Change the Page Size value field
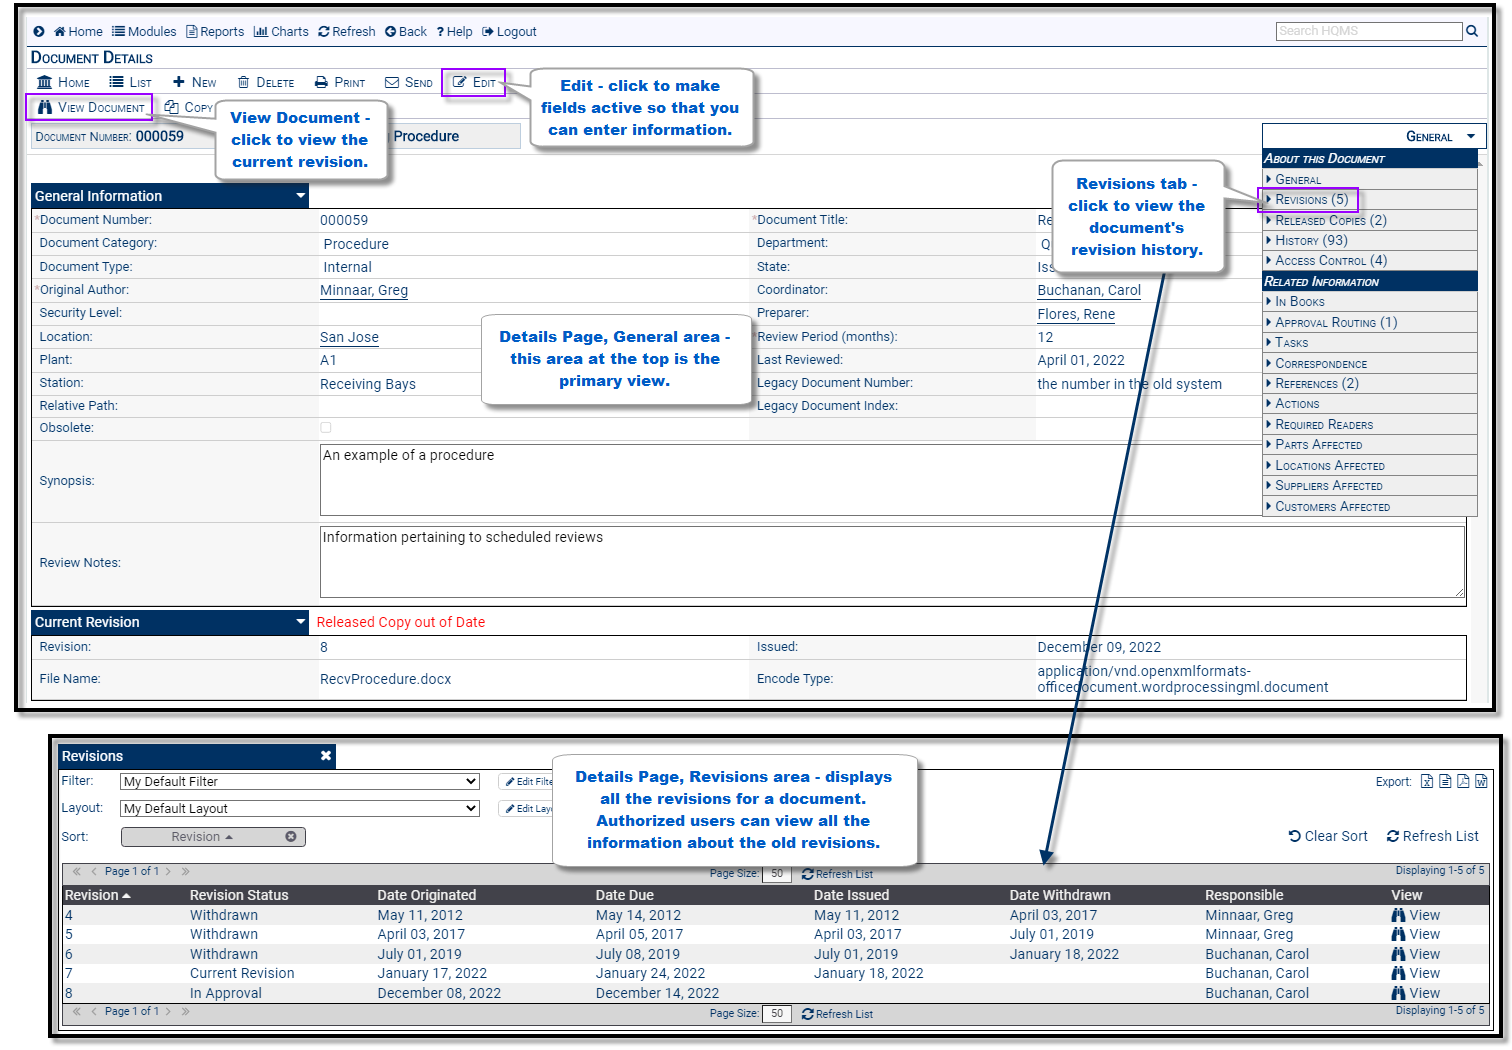The image size is (1512, 1050). (777, 873)
